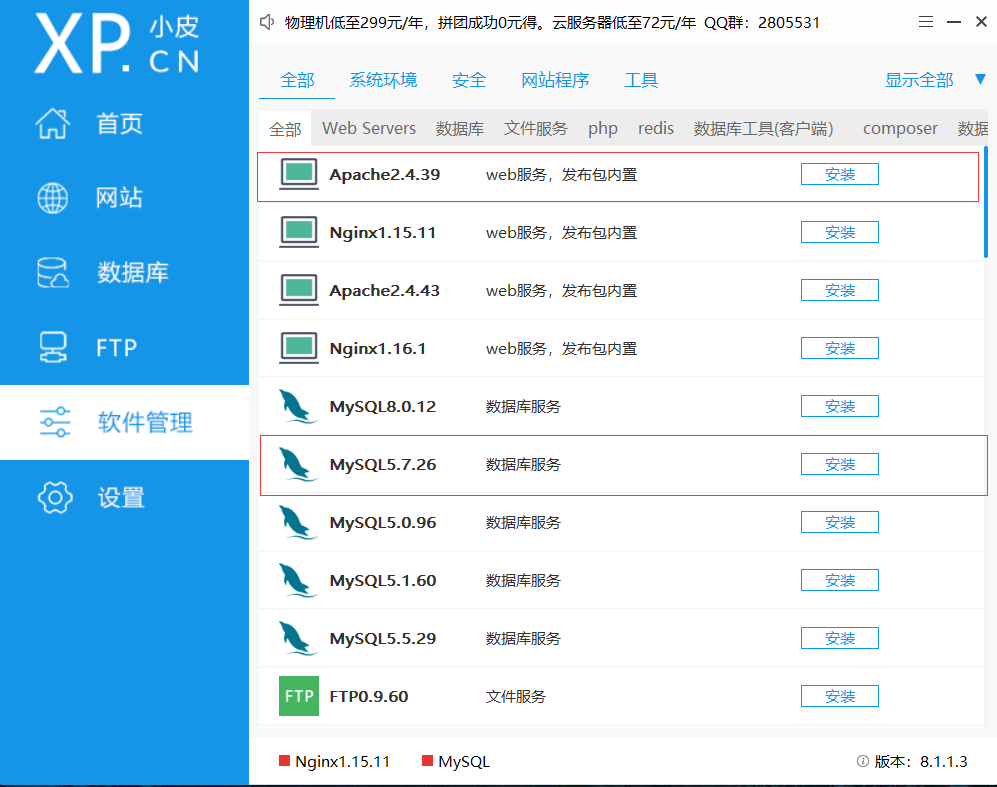
Task: Open the 首页 home page
Action: tap(89, 123)
